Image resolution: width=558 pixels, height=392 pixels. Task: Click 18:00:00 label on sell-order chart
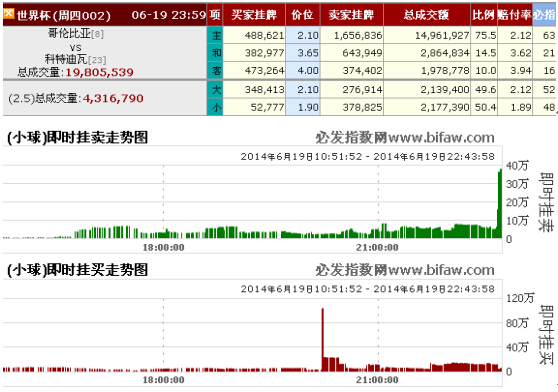[x=163, y=248]
